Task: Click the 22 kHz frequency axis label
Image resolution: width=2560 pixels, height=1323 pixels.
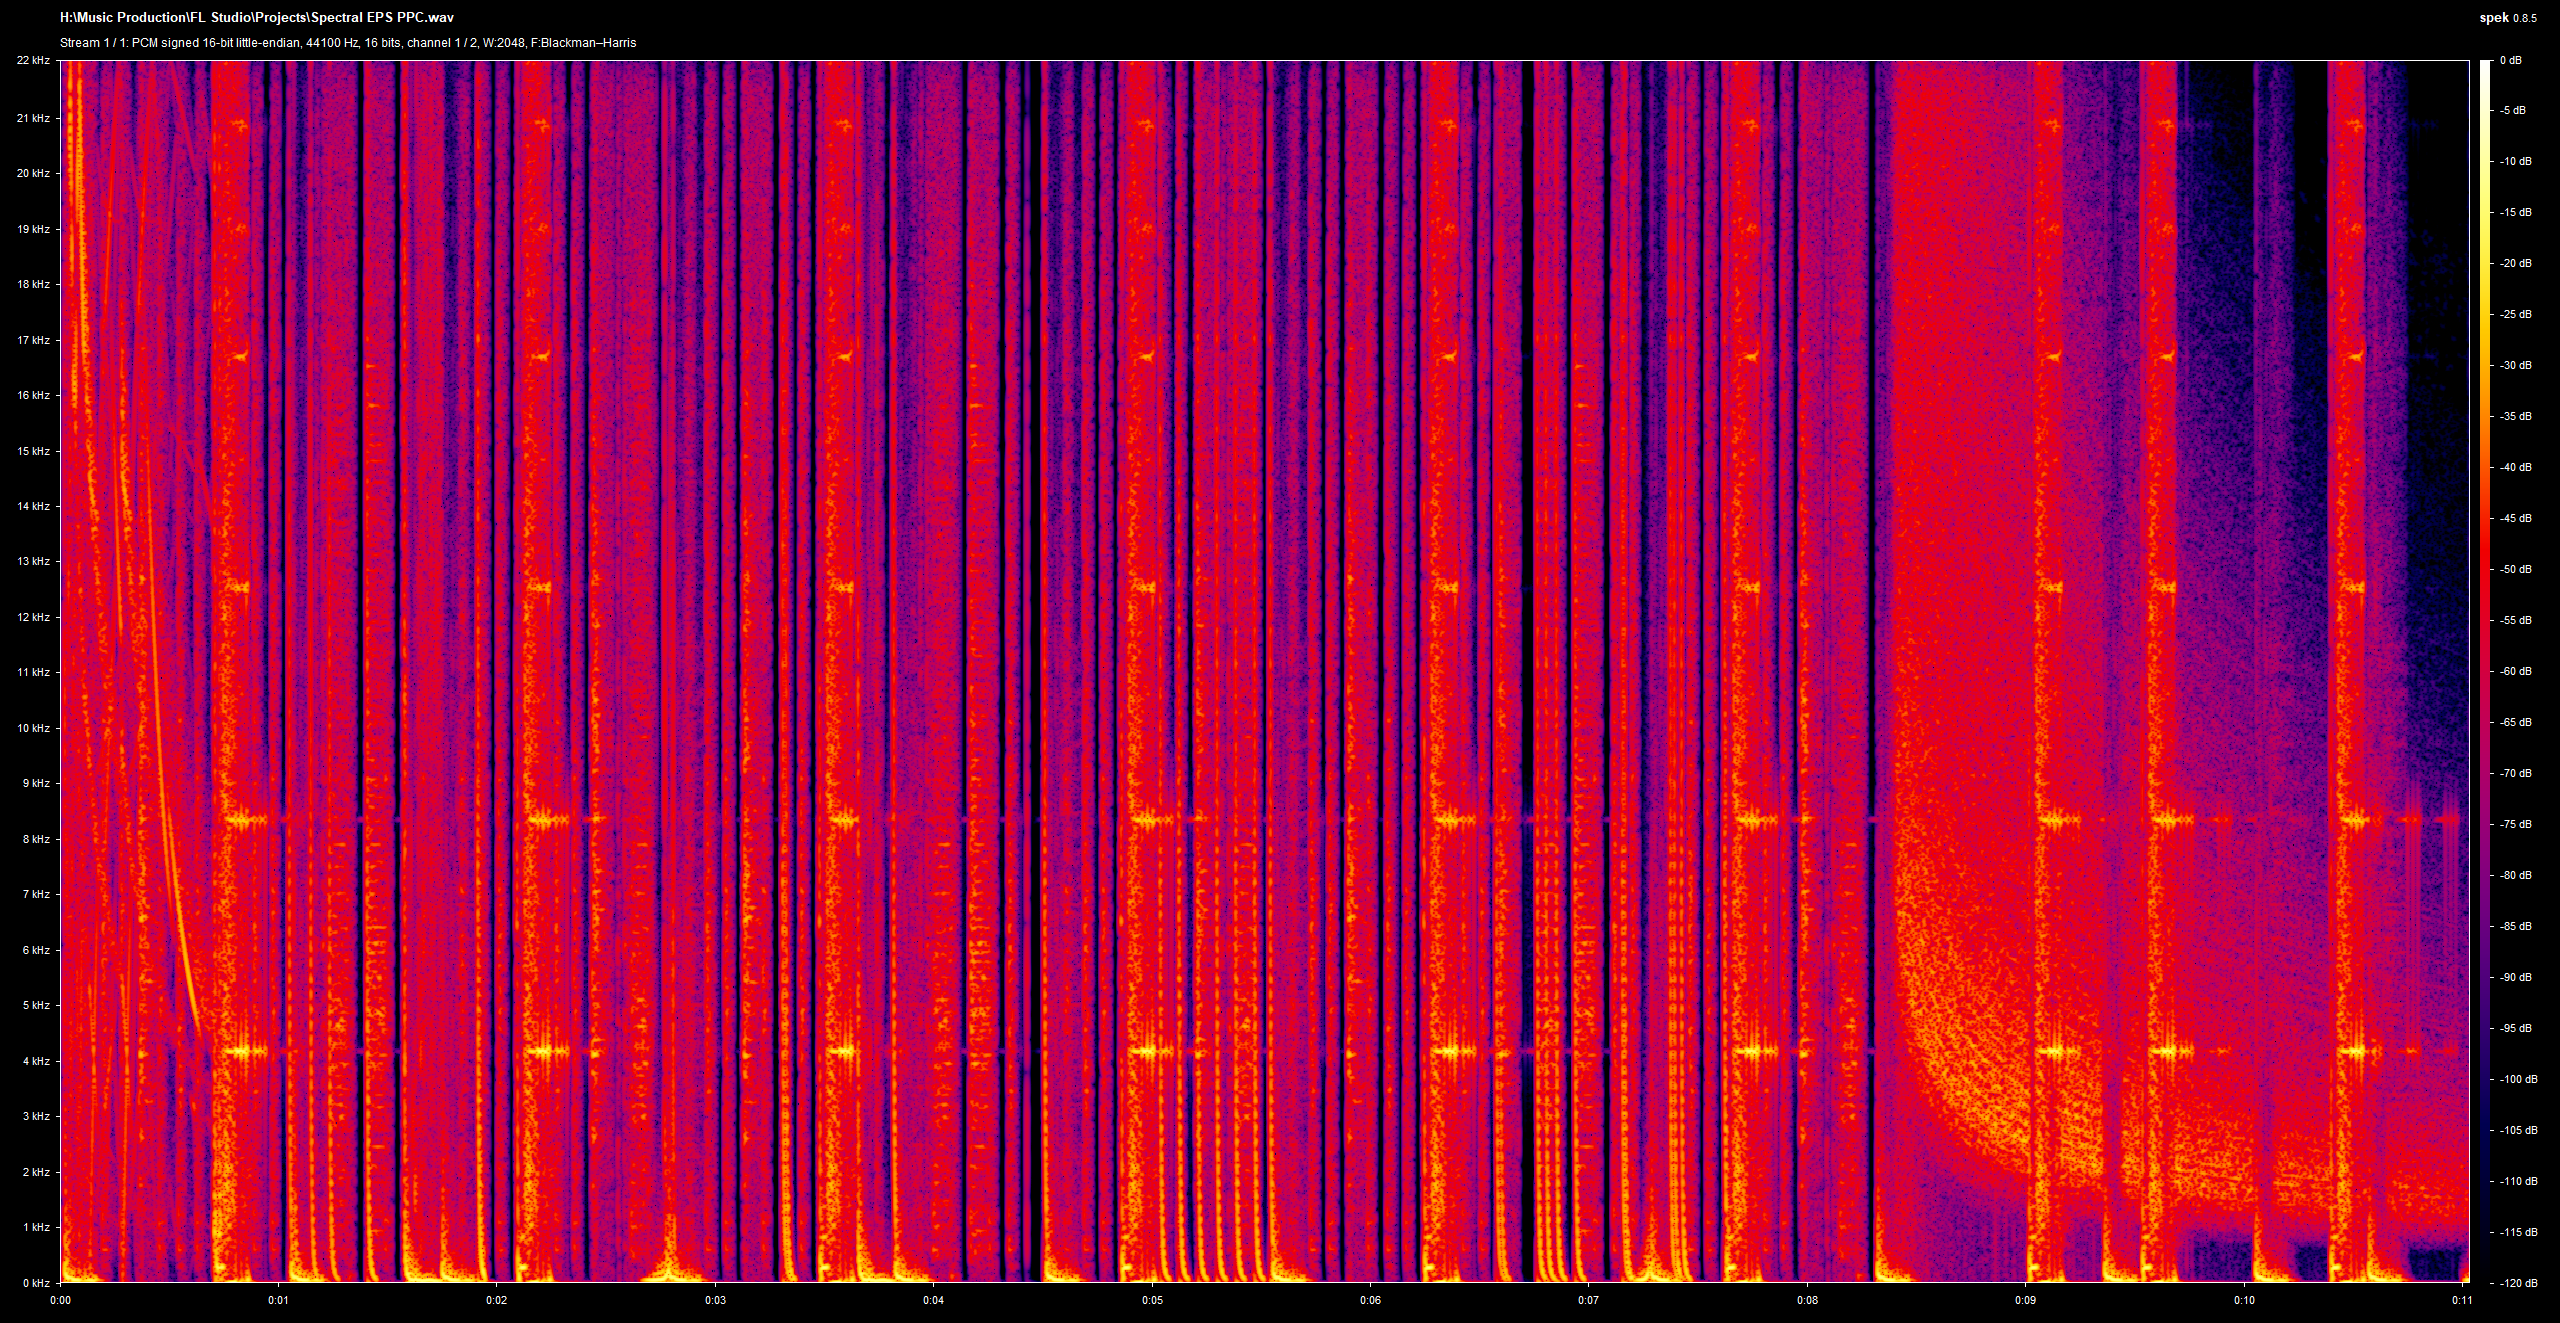Action: pos(32,62)
